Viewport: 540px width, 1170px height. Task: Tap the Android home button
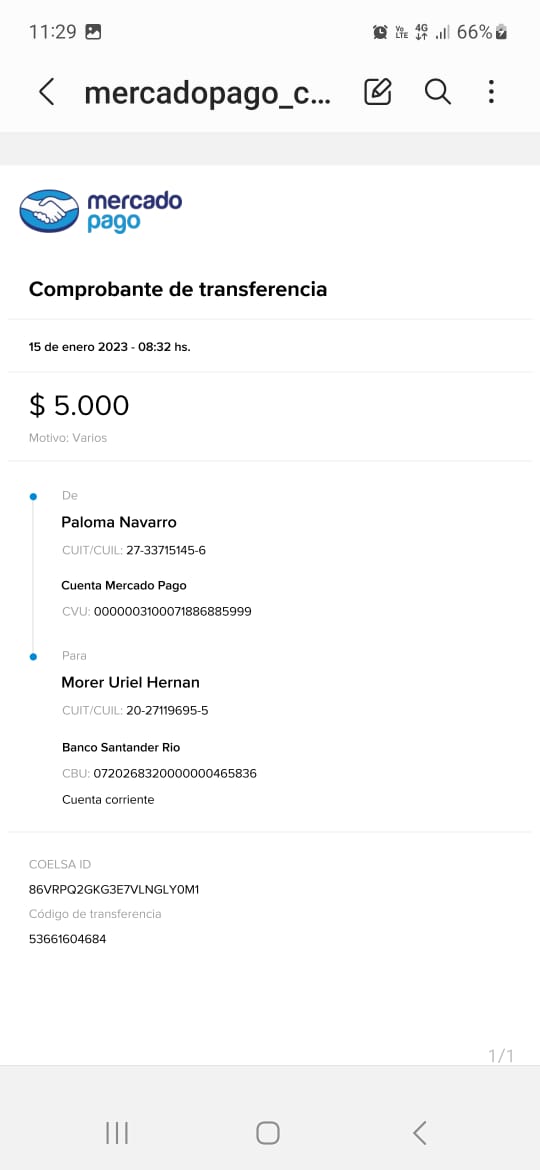point(268,1133)
